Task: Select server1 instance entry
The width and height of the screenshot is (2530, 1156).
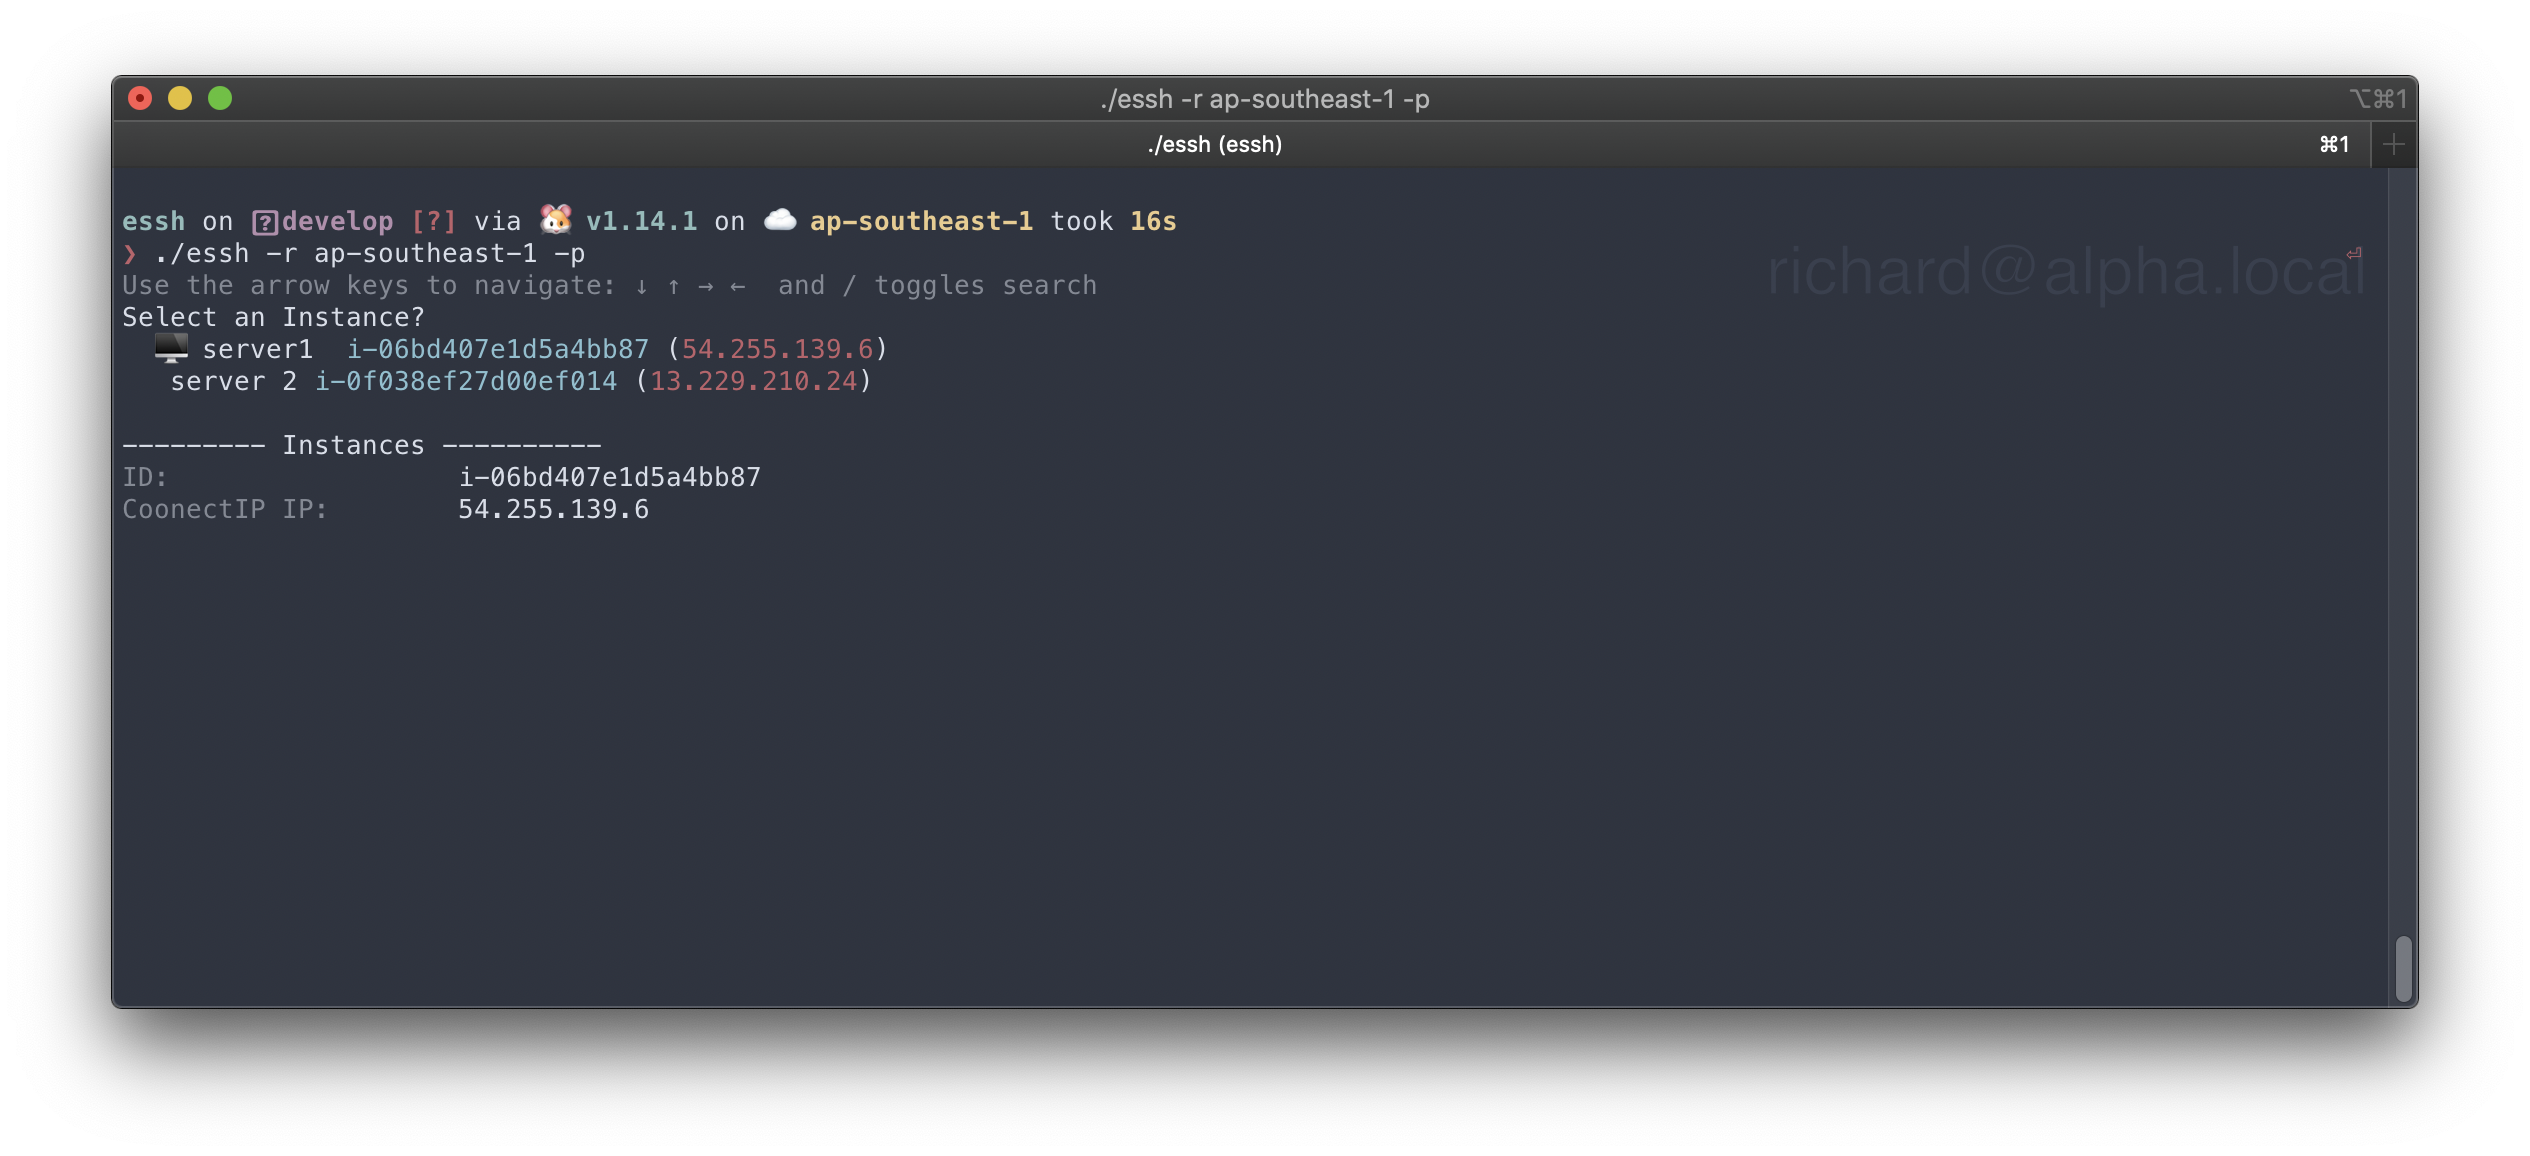Action: pos(258,349)
